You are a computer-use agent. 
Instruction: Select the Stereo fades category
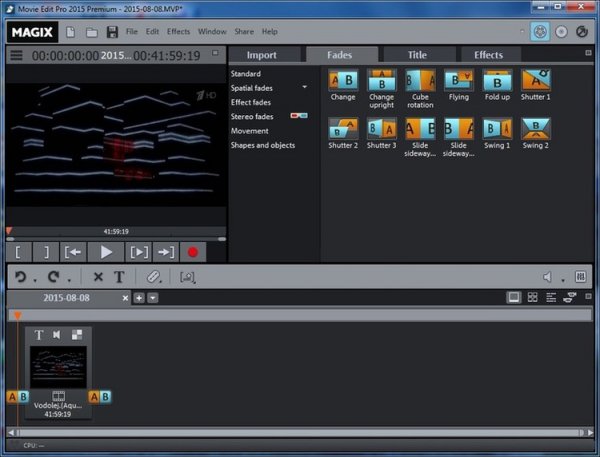pos(252,116)
